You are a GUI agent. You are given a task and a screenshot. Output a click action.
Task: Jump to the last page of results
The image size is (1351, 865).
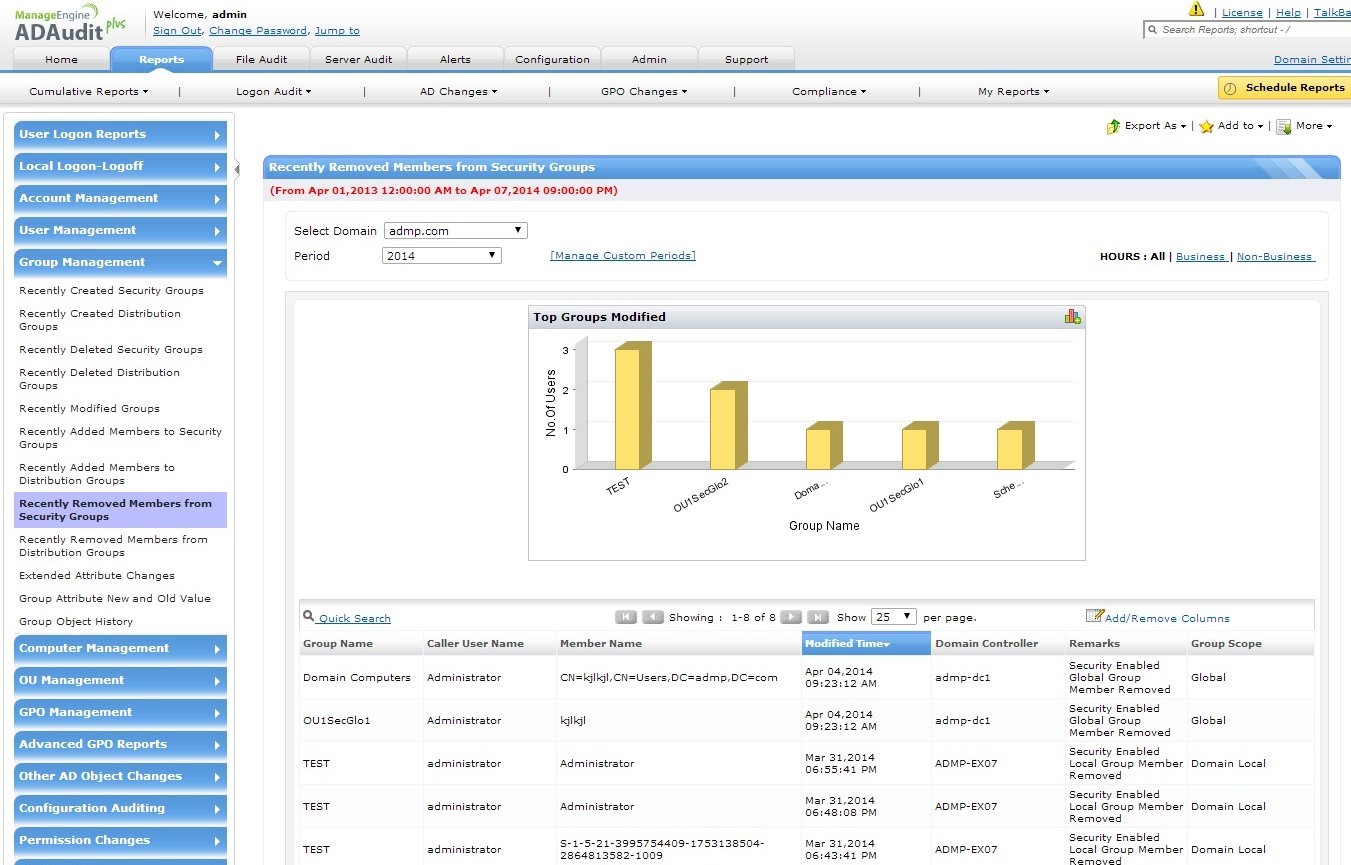click(x=817, y=617)
